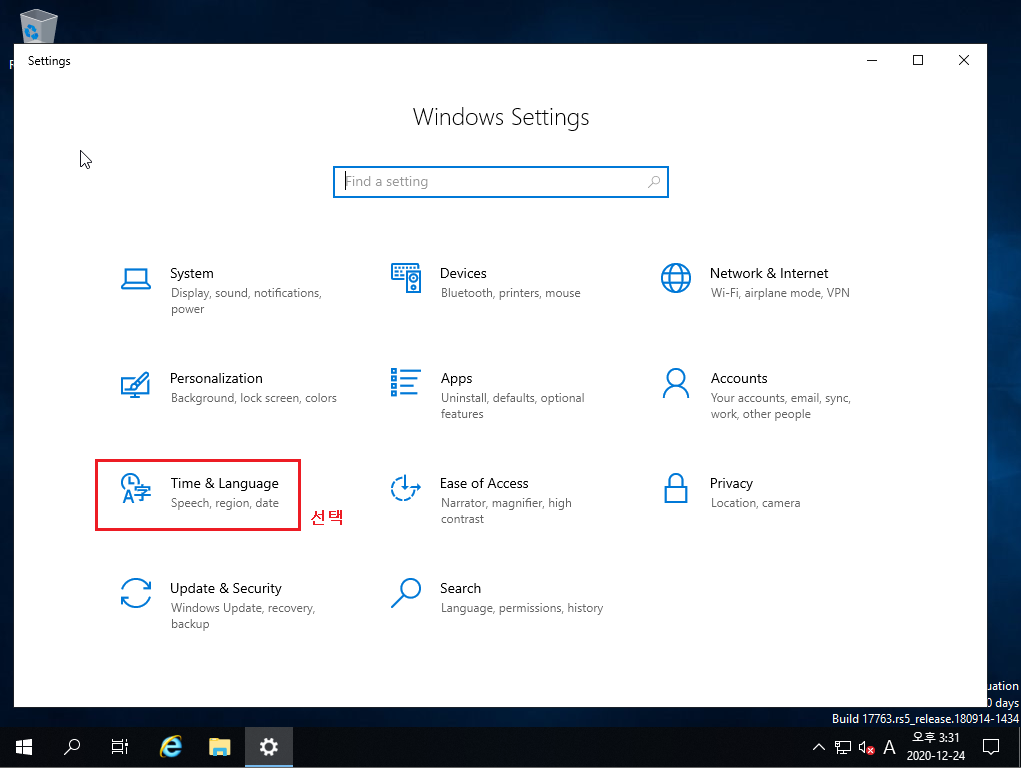Open System settings via its title
The width and height of the screenshot is (1021, 768).
coord(191,274)
